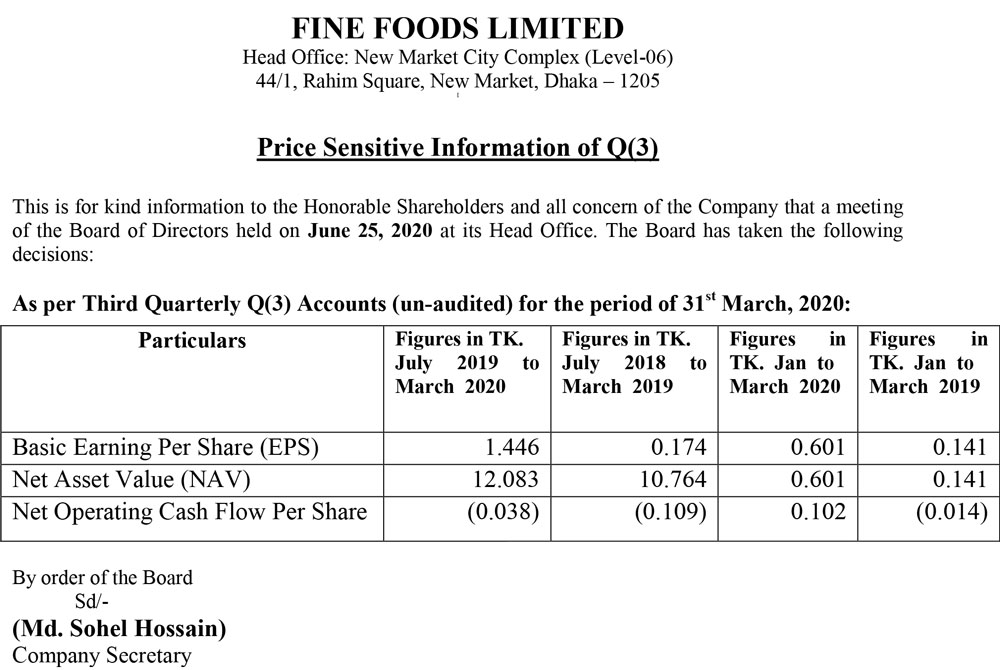Screen dimensions: 1000x670
Task: Click the Net Asset Value (NAV) row label
Action: pos(133,479)
